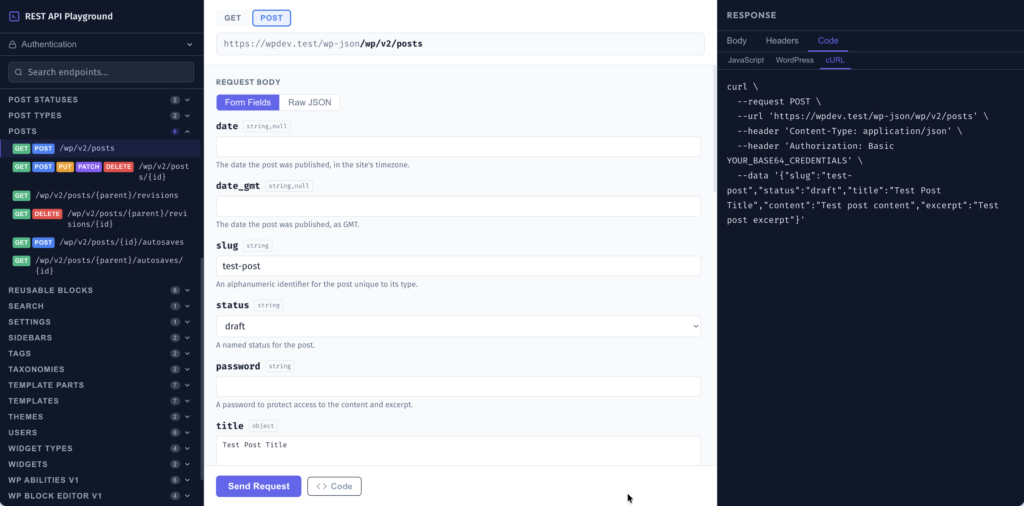
Task: Click the Authentication lock icon
Action: (12, 44)
